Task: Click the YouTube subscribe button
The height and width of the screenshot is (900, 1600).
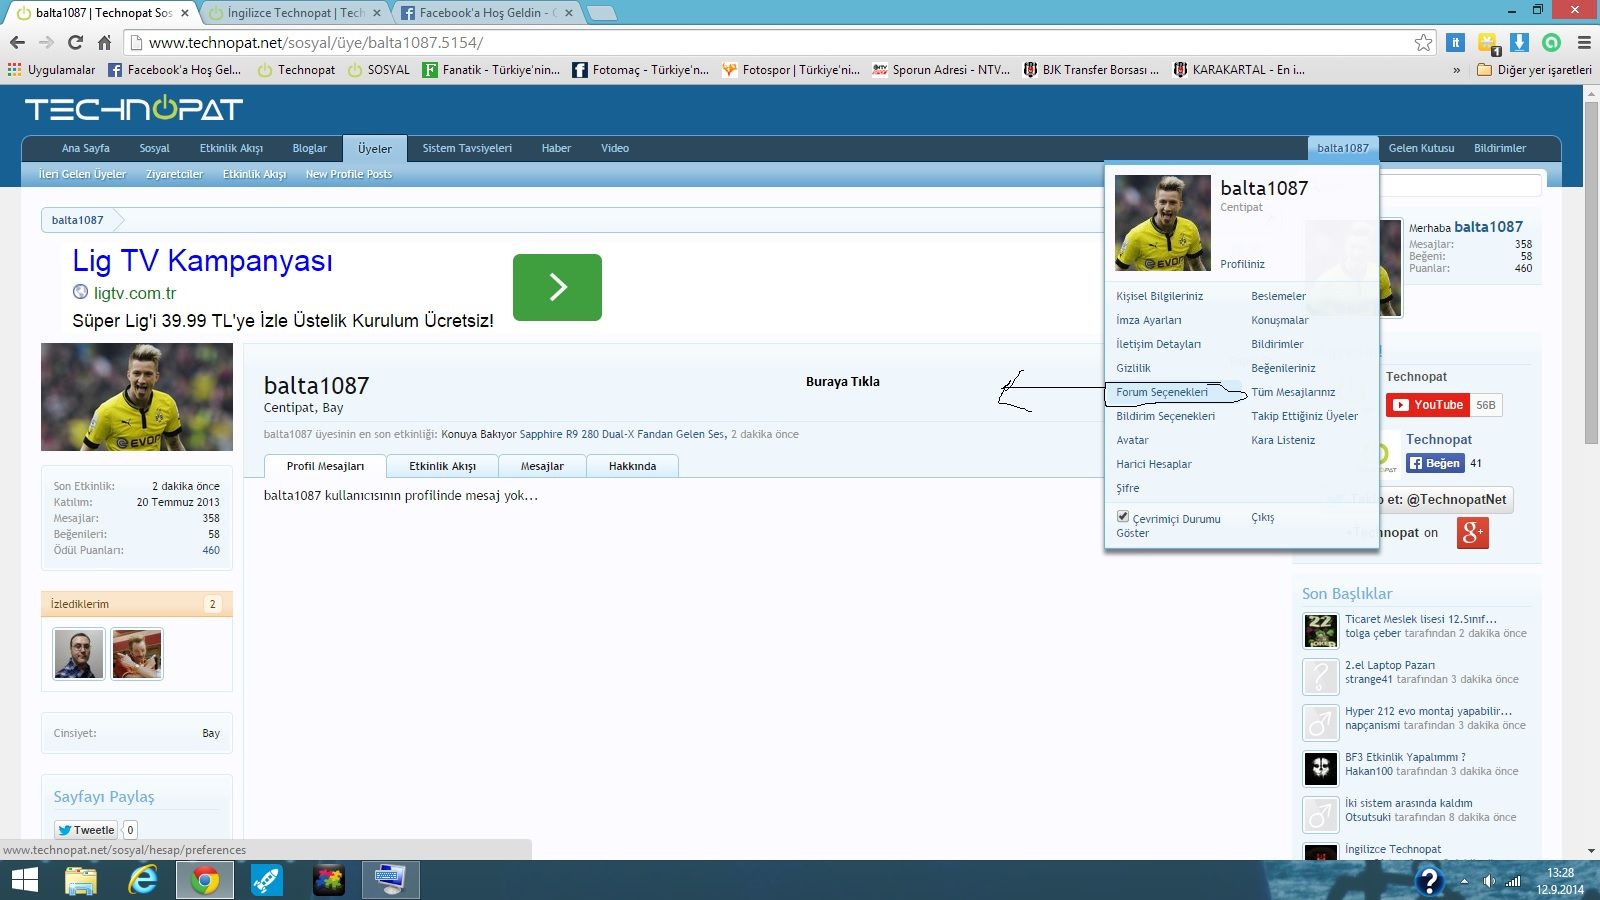Action: (x=1428, y=405)
